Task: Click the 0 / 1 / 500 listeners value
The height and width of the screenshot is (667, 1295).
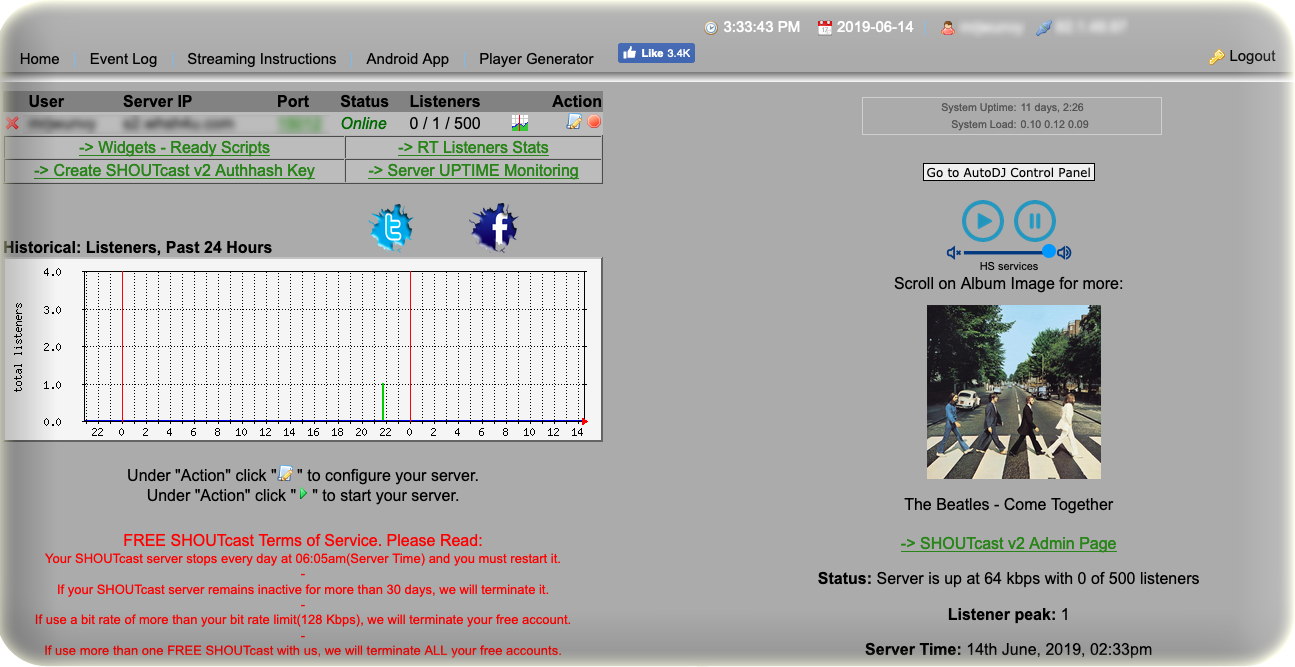Action: (445, 123)
